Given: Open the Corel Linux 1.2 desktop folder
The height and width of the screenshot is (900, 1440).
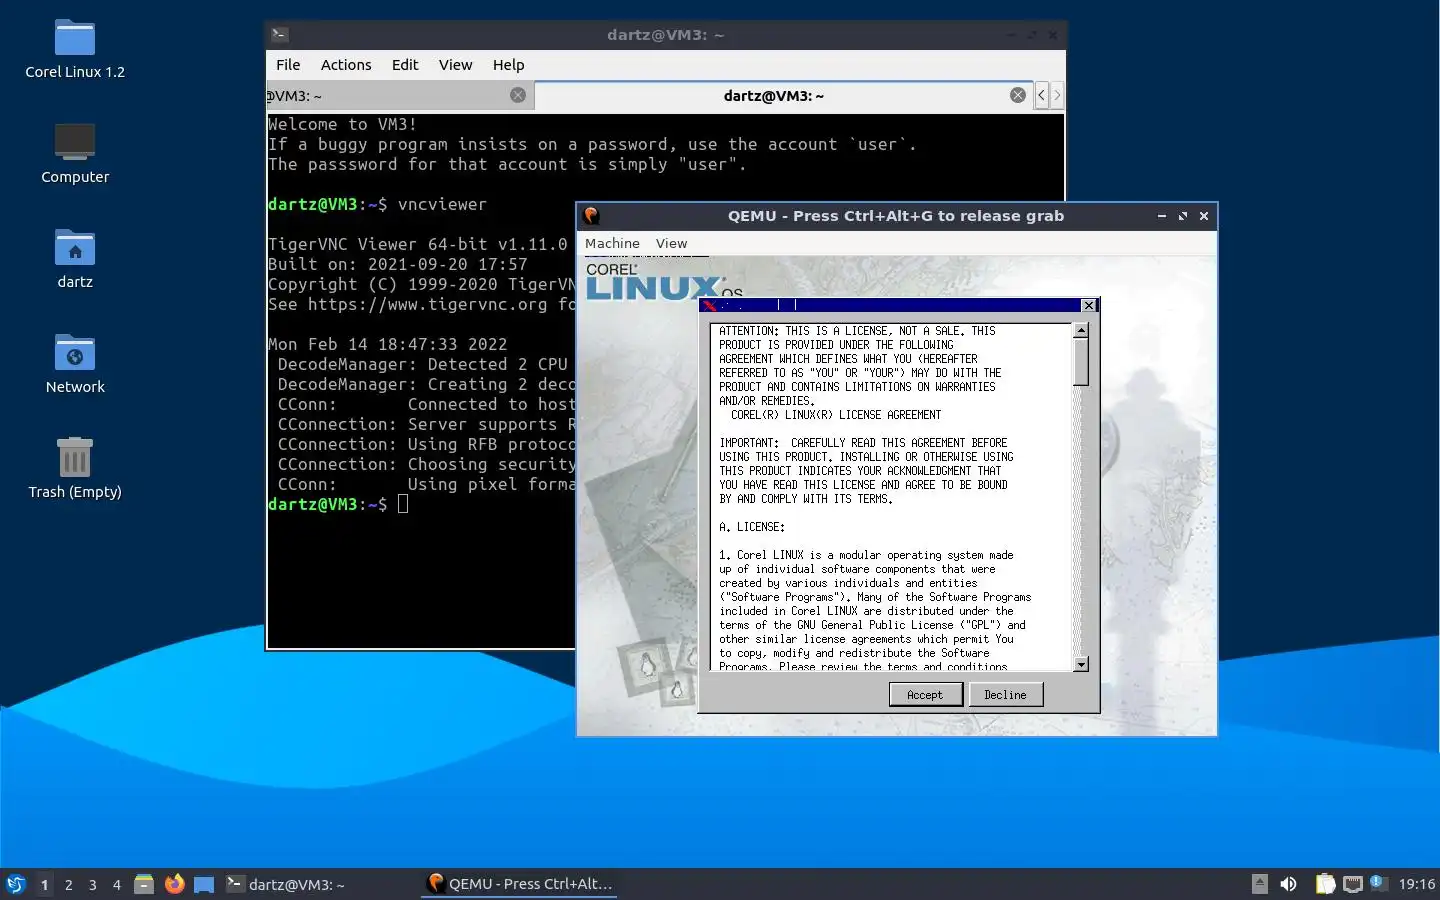Looking at the screenshot, I should tap(75, 50).
